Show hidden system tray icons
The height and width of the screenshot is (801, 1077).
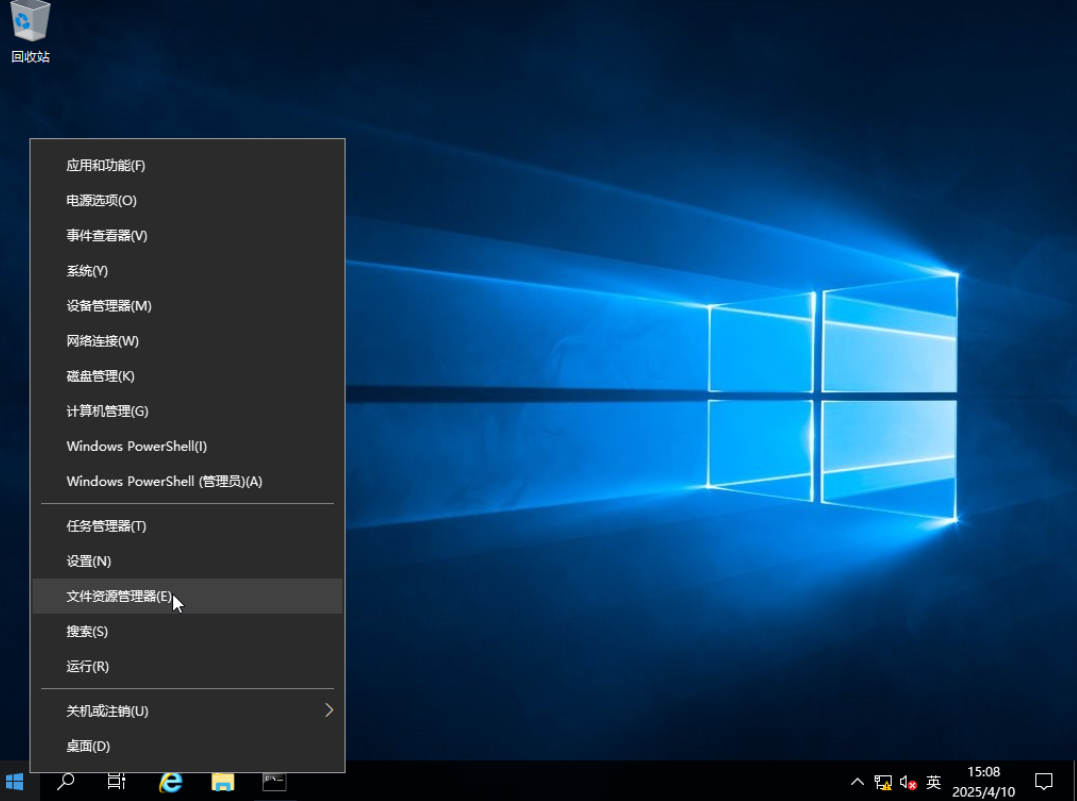coord(858,782)
